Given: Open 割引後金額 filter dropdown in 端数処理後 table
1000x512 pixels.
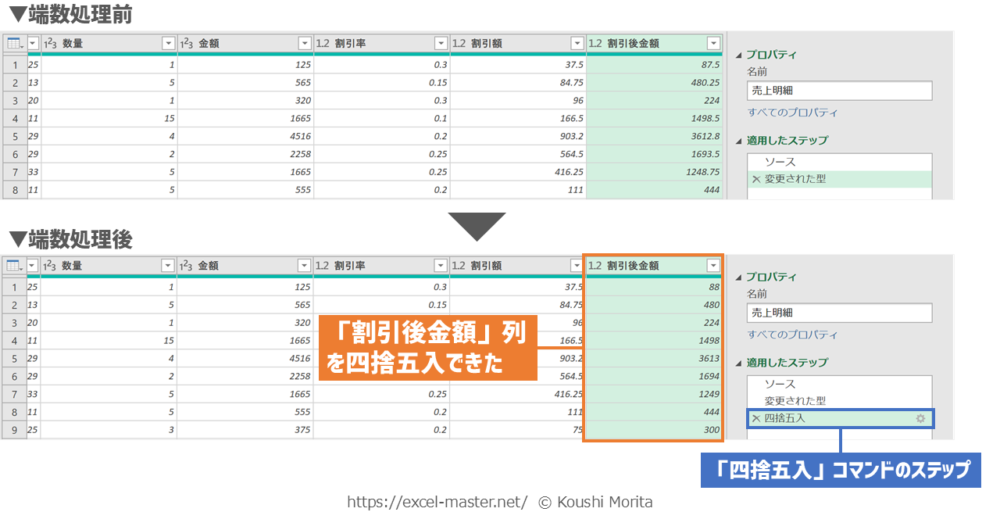Looking at the screenshot, I should tap(712, 266).
